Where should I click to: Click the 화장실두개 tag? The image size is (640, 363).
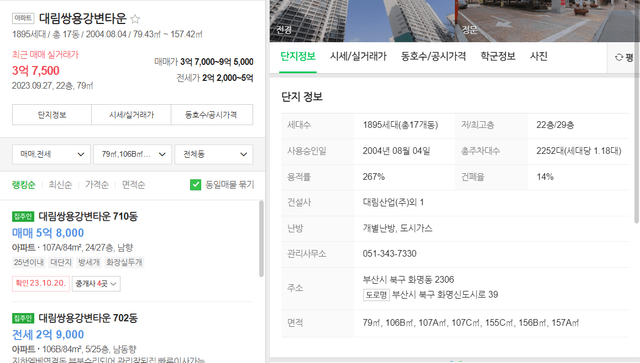pos(124,262)
